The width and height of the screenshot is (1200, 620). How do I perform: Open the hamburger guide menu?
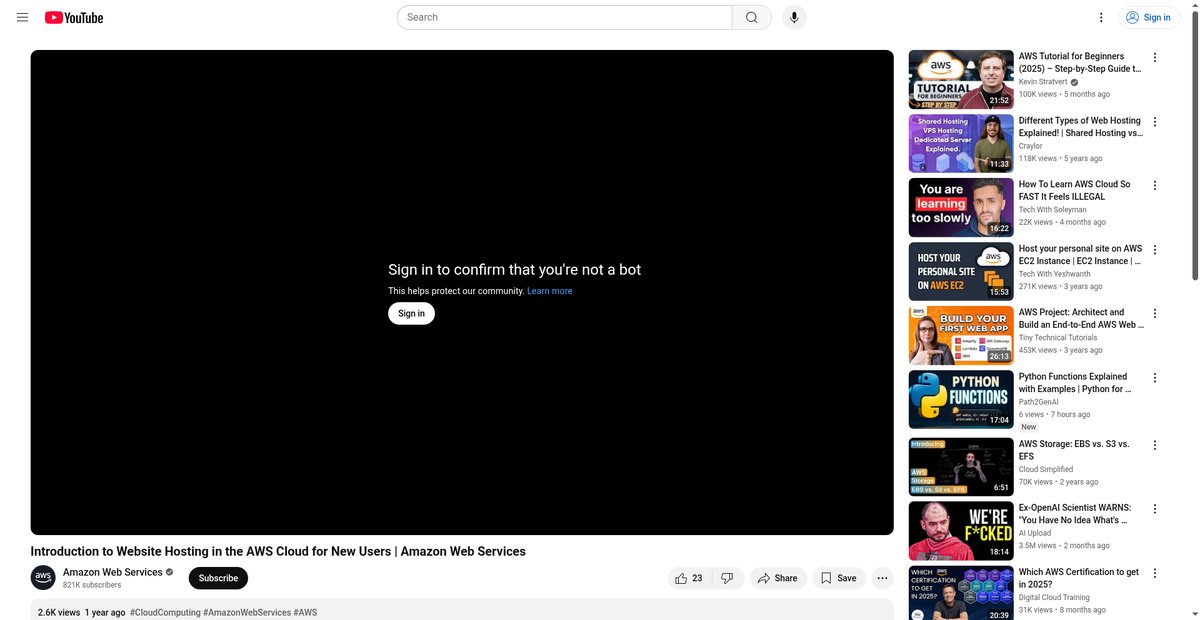coord(23,17)
